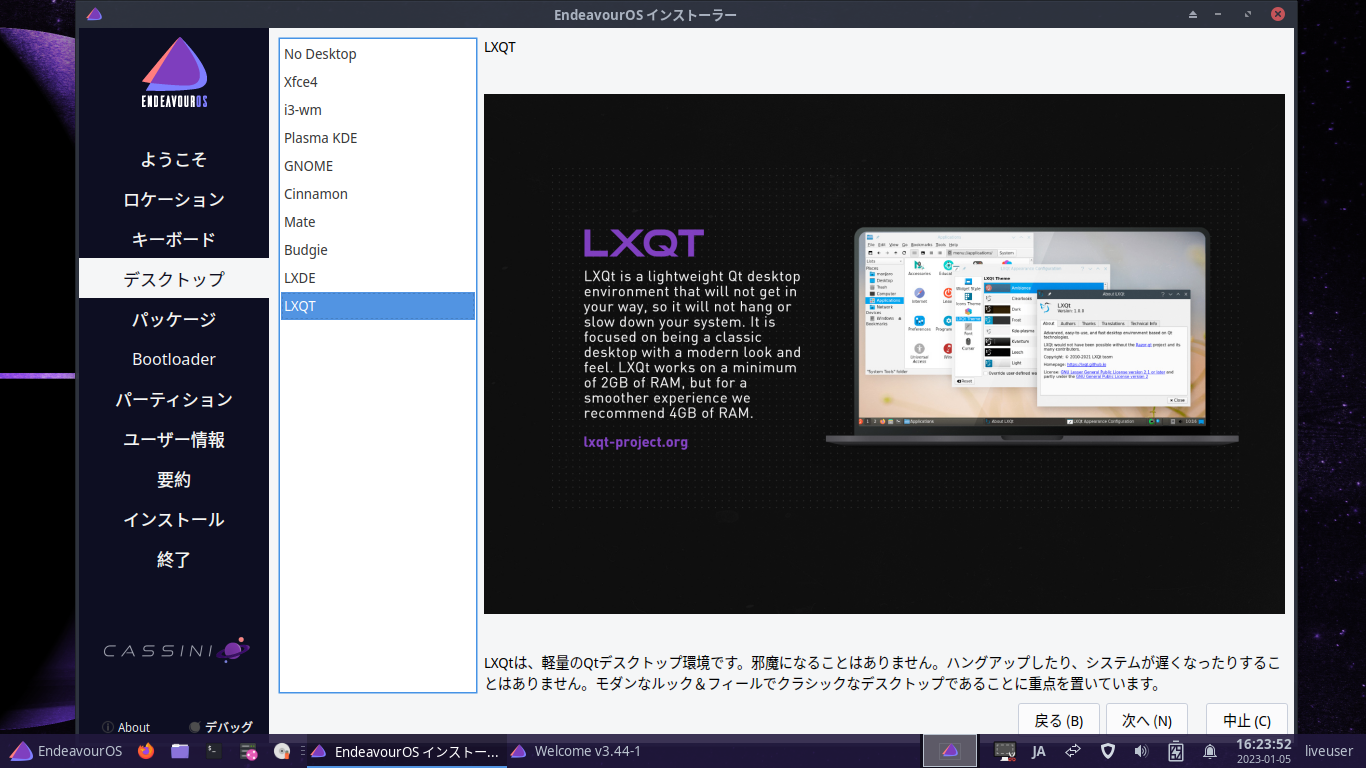Go to the ロケーション step
Screen dimensions: 1366x768
174,199
